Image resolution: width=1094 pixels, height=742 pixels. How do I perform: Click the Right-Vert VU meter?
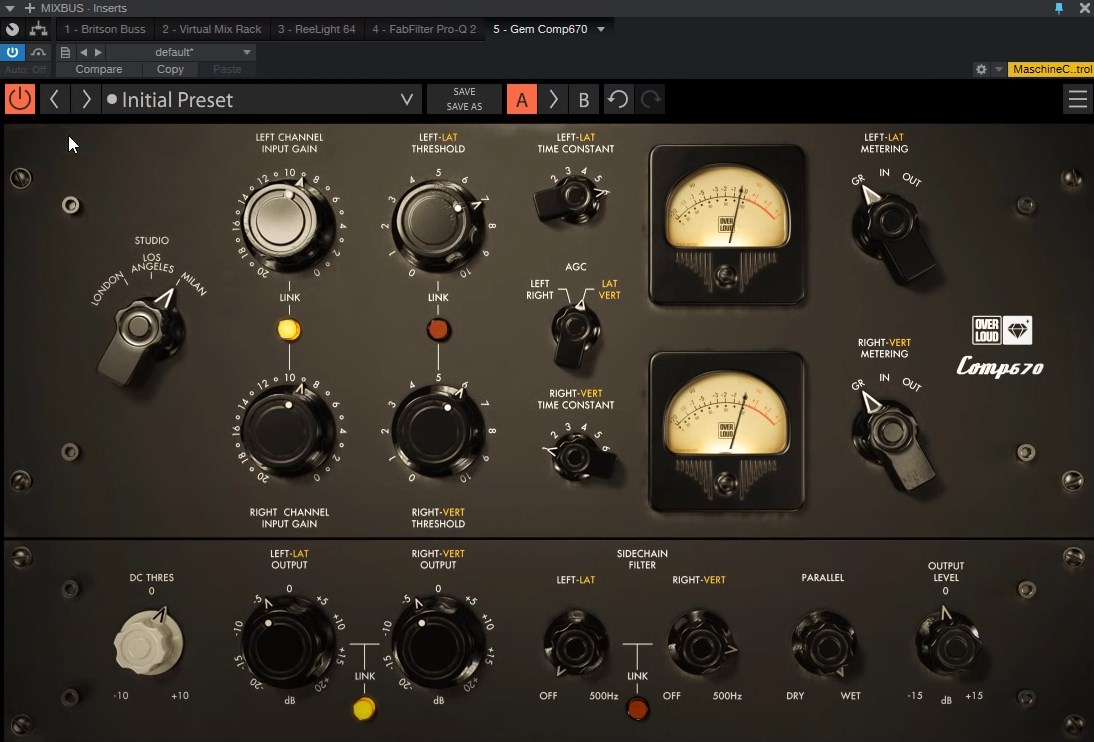click(x=726, y=432)
